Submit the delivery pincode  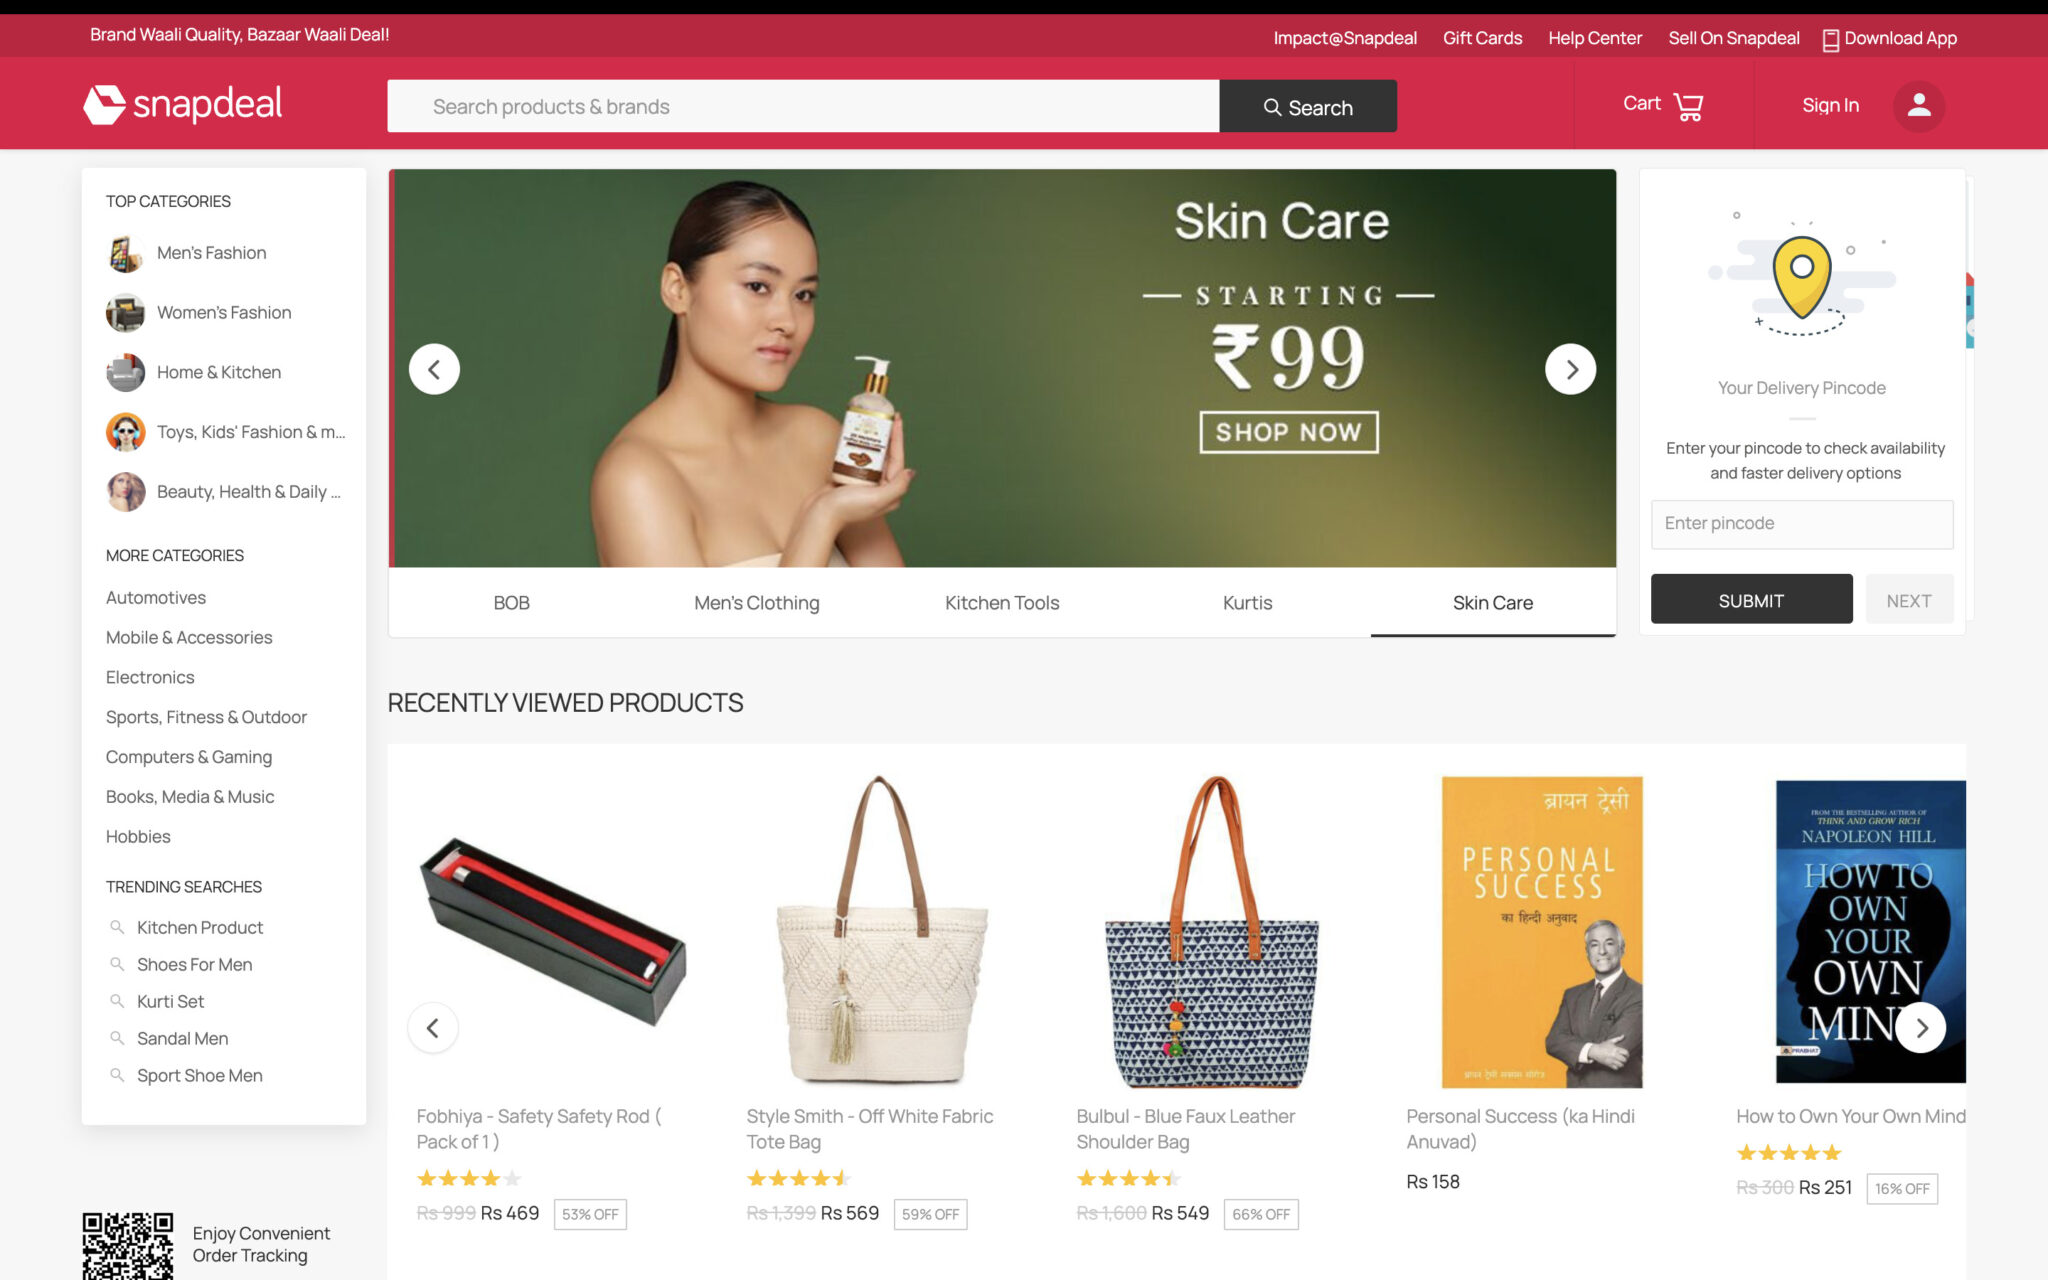[x=1751, y=600]
